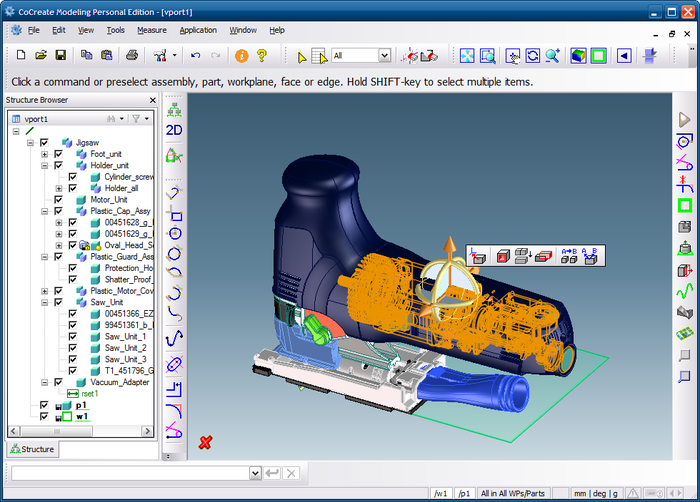
Task: Click the Print icon
Action: pyautogui.click(x=132, y=55)
